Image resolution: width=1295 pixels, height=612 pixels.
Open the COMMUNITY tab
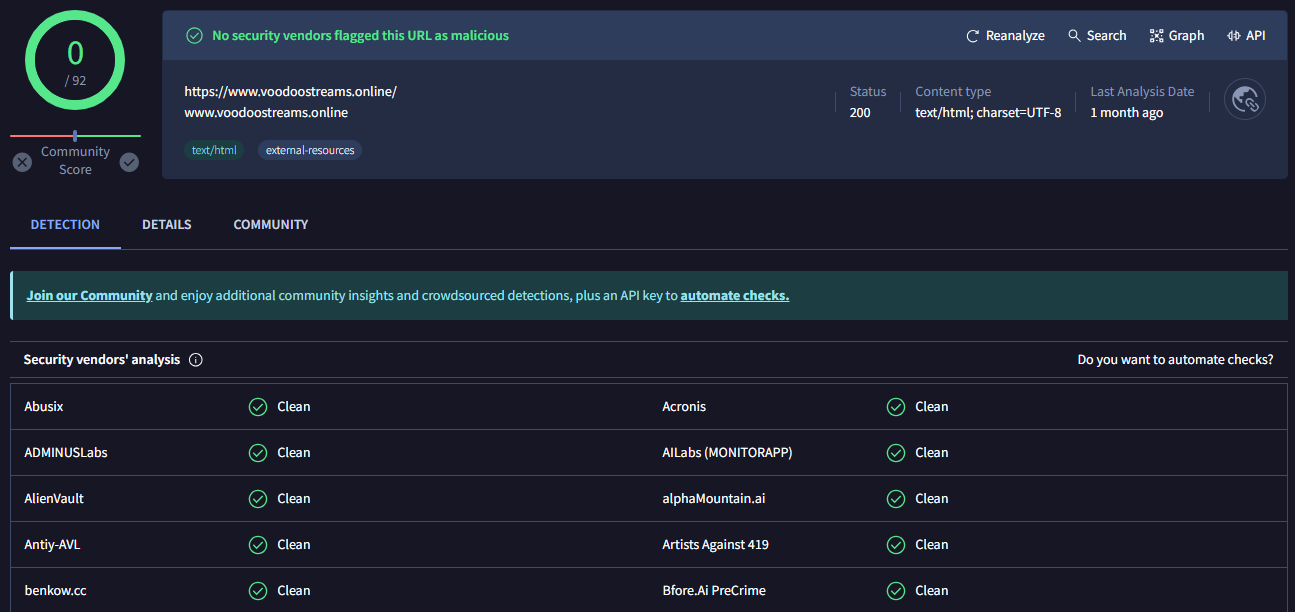(271, 225)
